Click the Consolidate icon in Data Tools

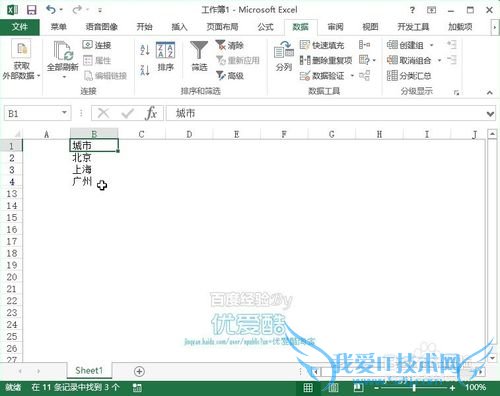tap(364, 45)
